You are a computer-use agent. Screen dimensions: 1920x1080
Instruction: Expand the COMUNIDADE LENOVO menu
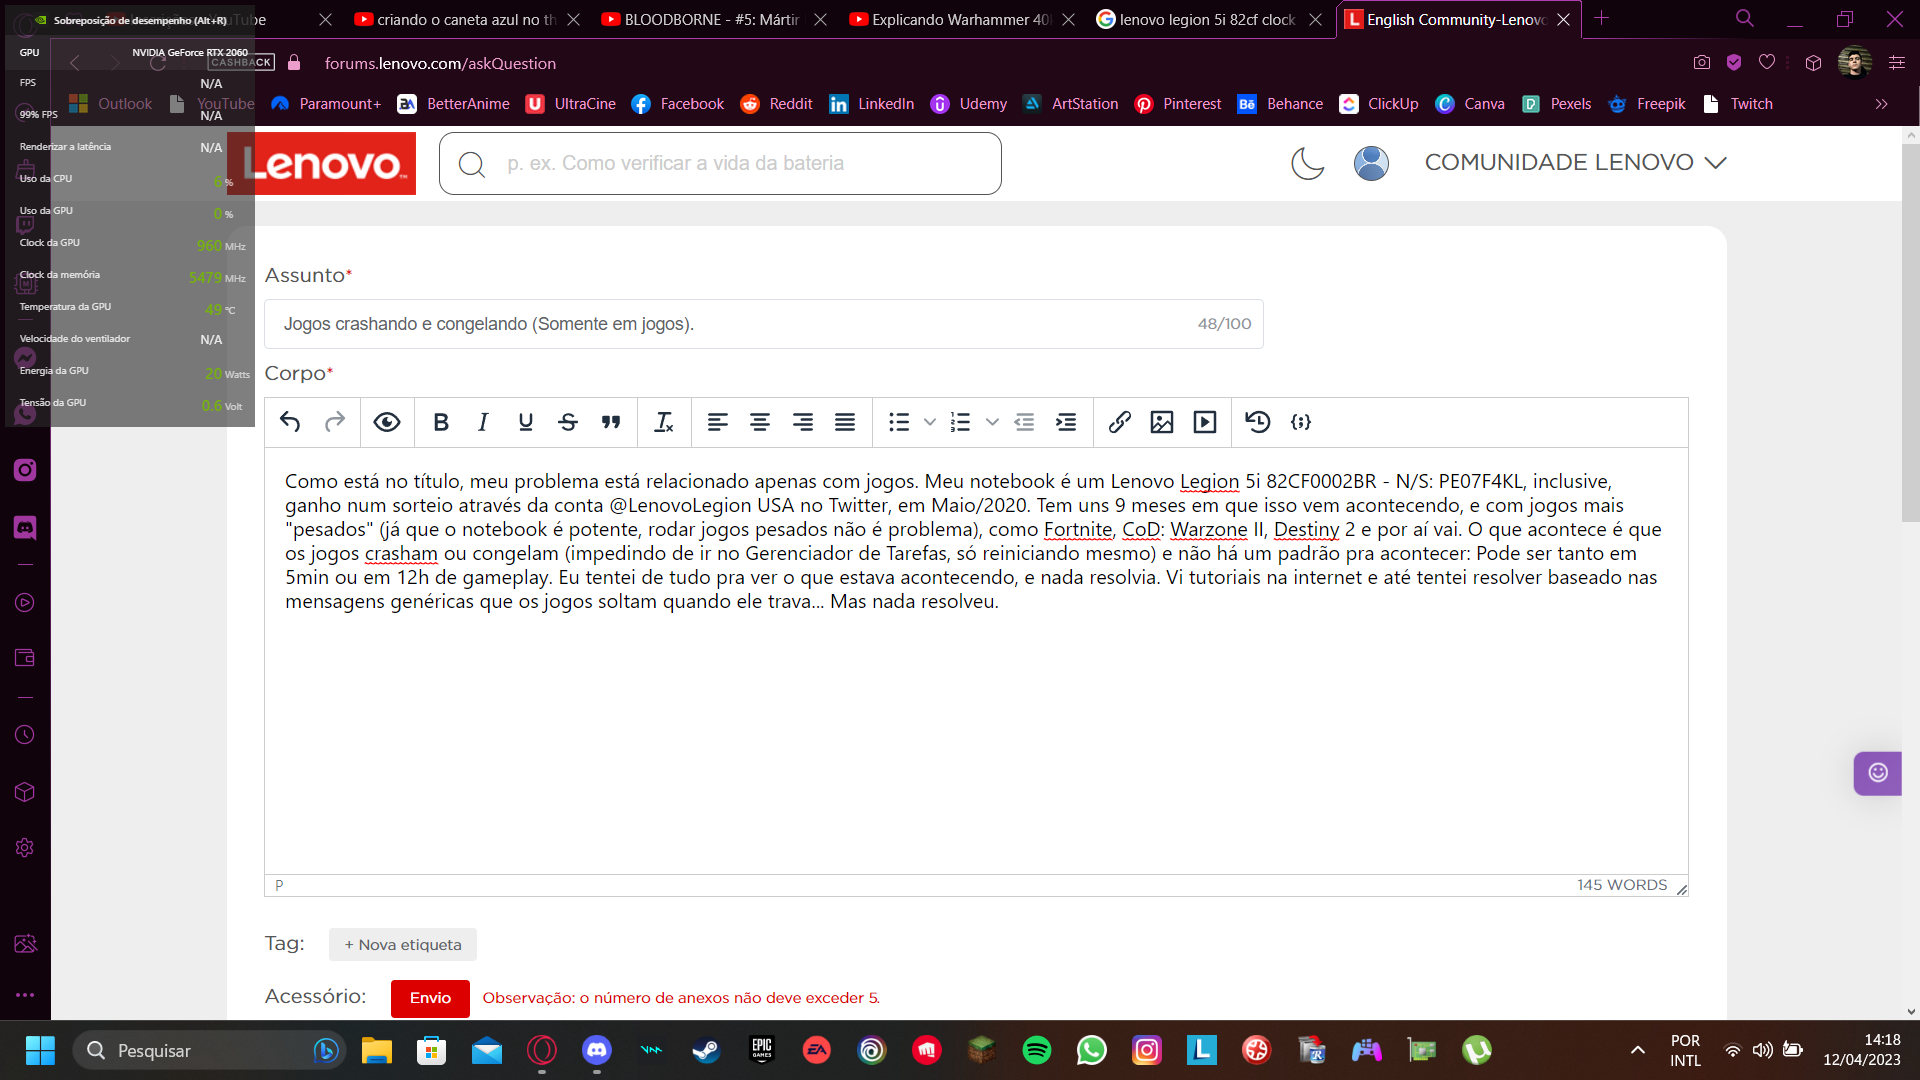point(1576,162)
